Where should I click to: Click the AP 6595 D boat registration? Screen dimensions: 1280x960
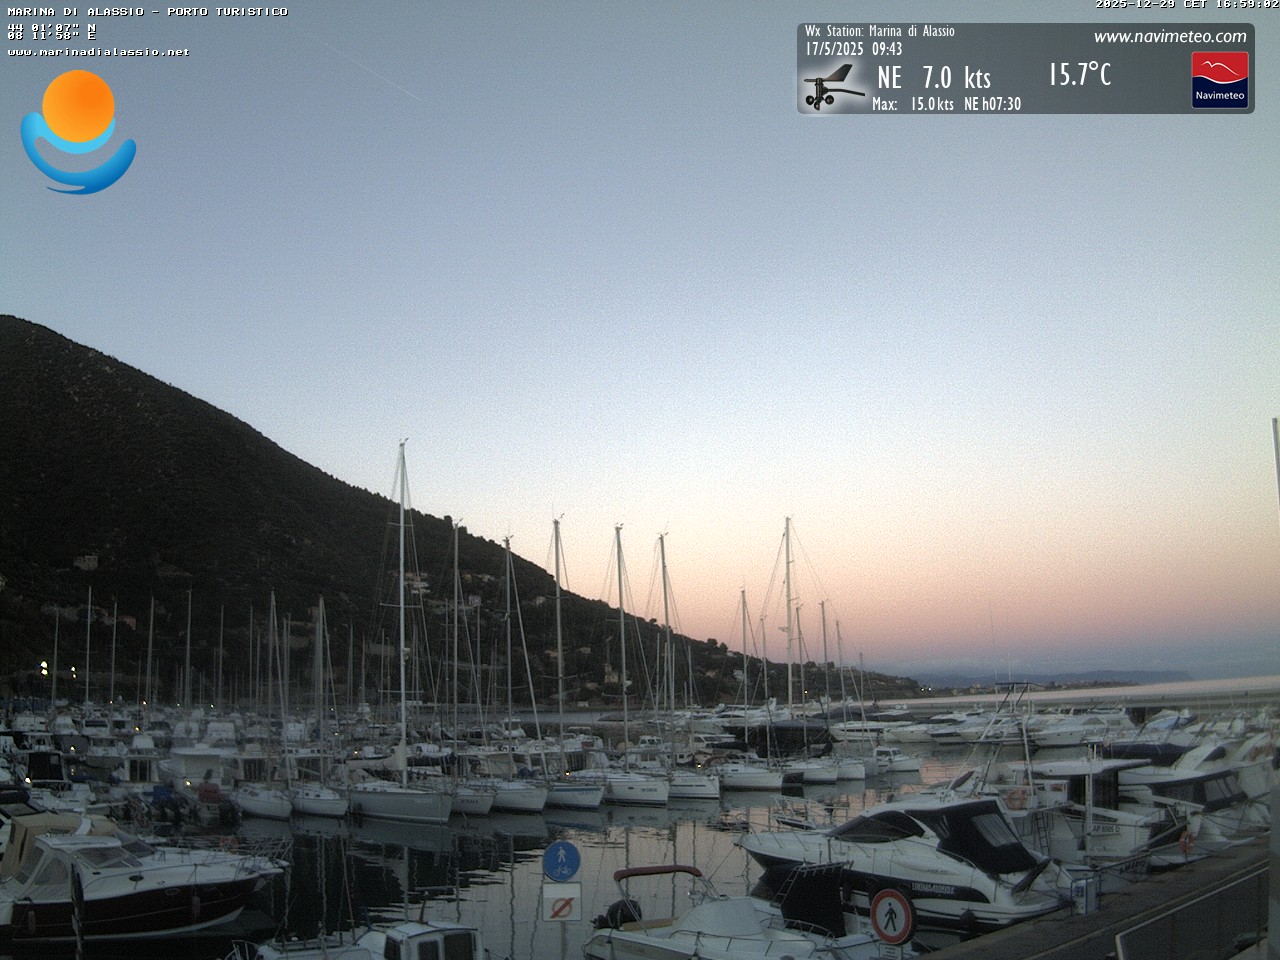click(1106, 829)
